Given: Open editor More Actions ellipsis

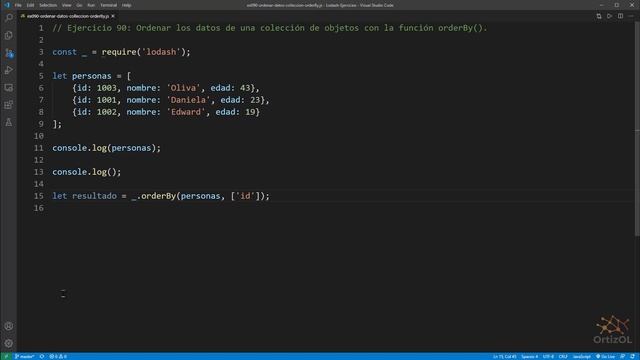Looking at the screenshot, I should point(631,16).
